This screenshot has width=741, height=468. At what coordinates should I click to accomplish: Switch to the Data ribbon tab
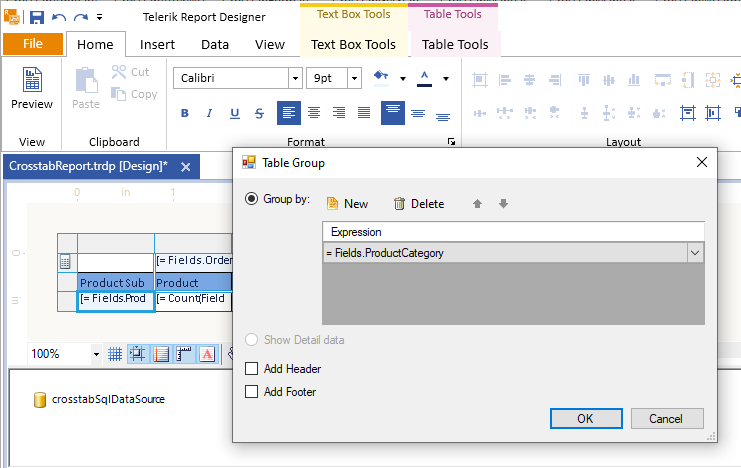pyautogui.click(x=215, y=44)
